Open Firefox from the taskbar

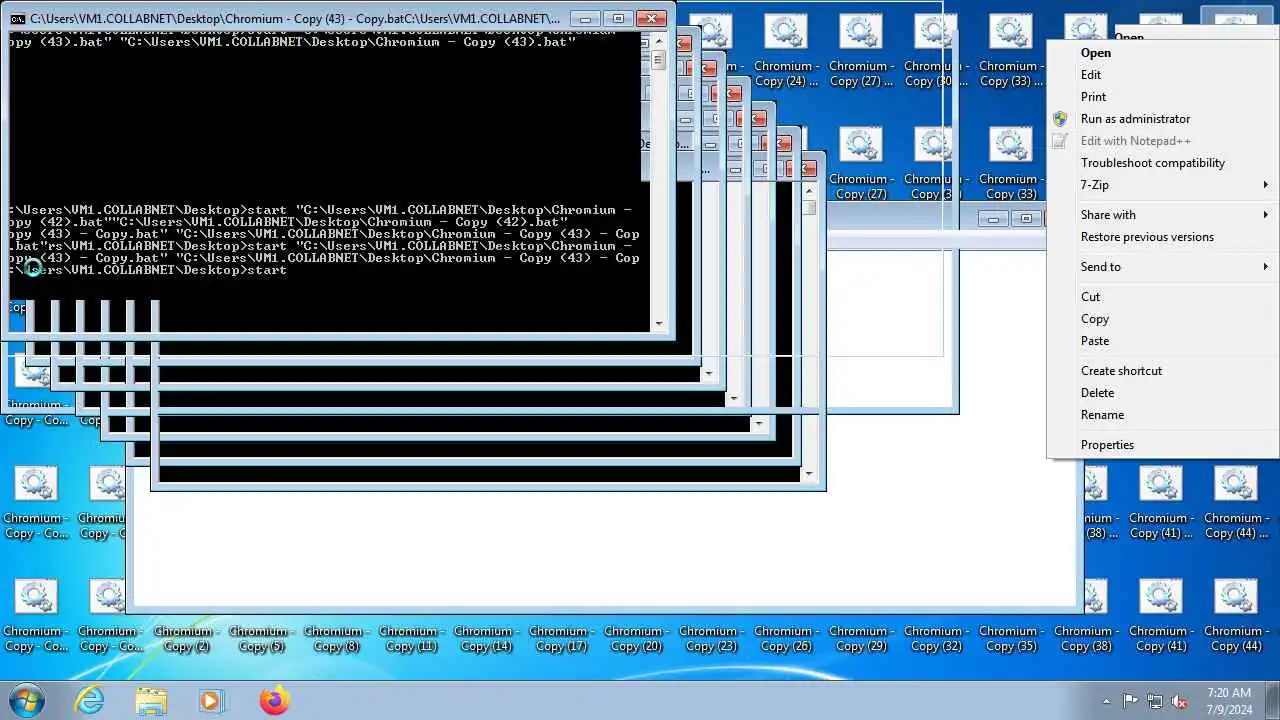point(274,700)
